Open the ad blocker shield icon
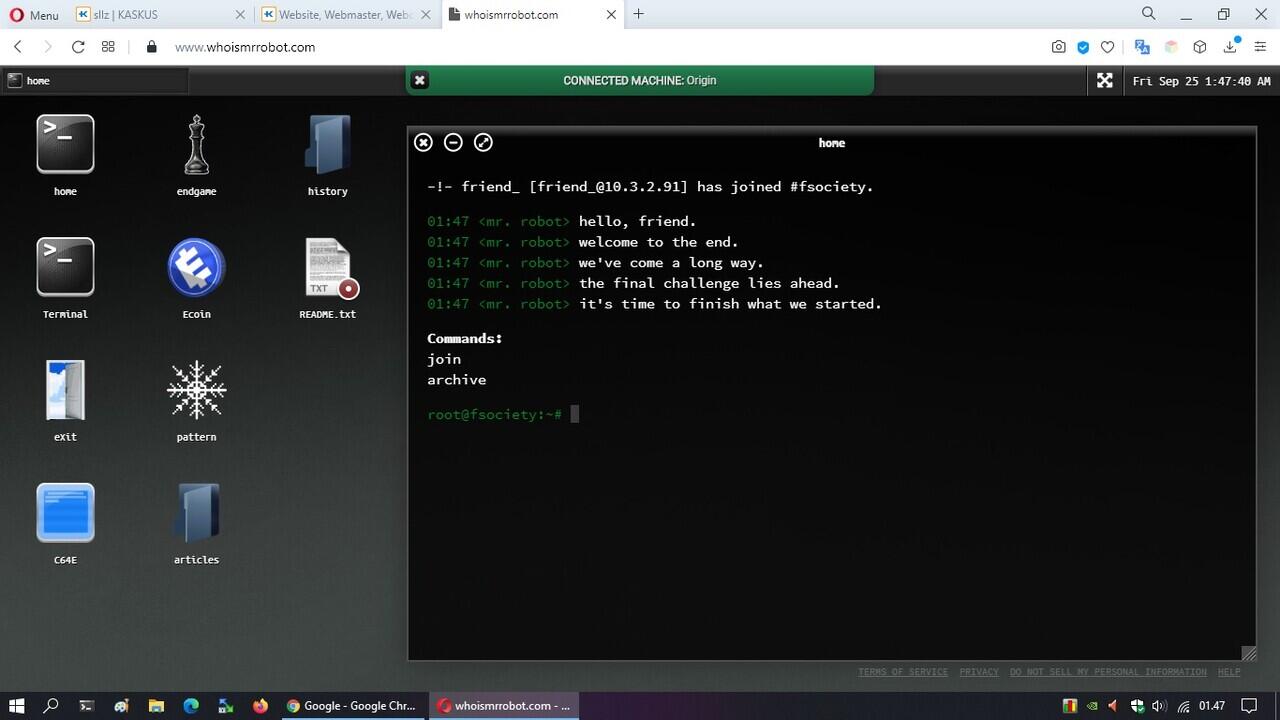1280x720 pixels. [1083, 47]
